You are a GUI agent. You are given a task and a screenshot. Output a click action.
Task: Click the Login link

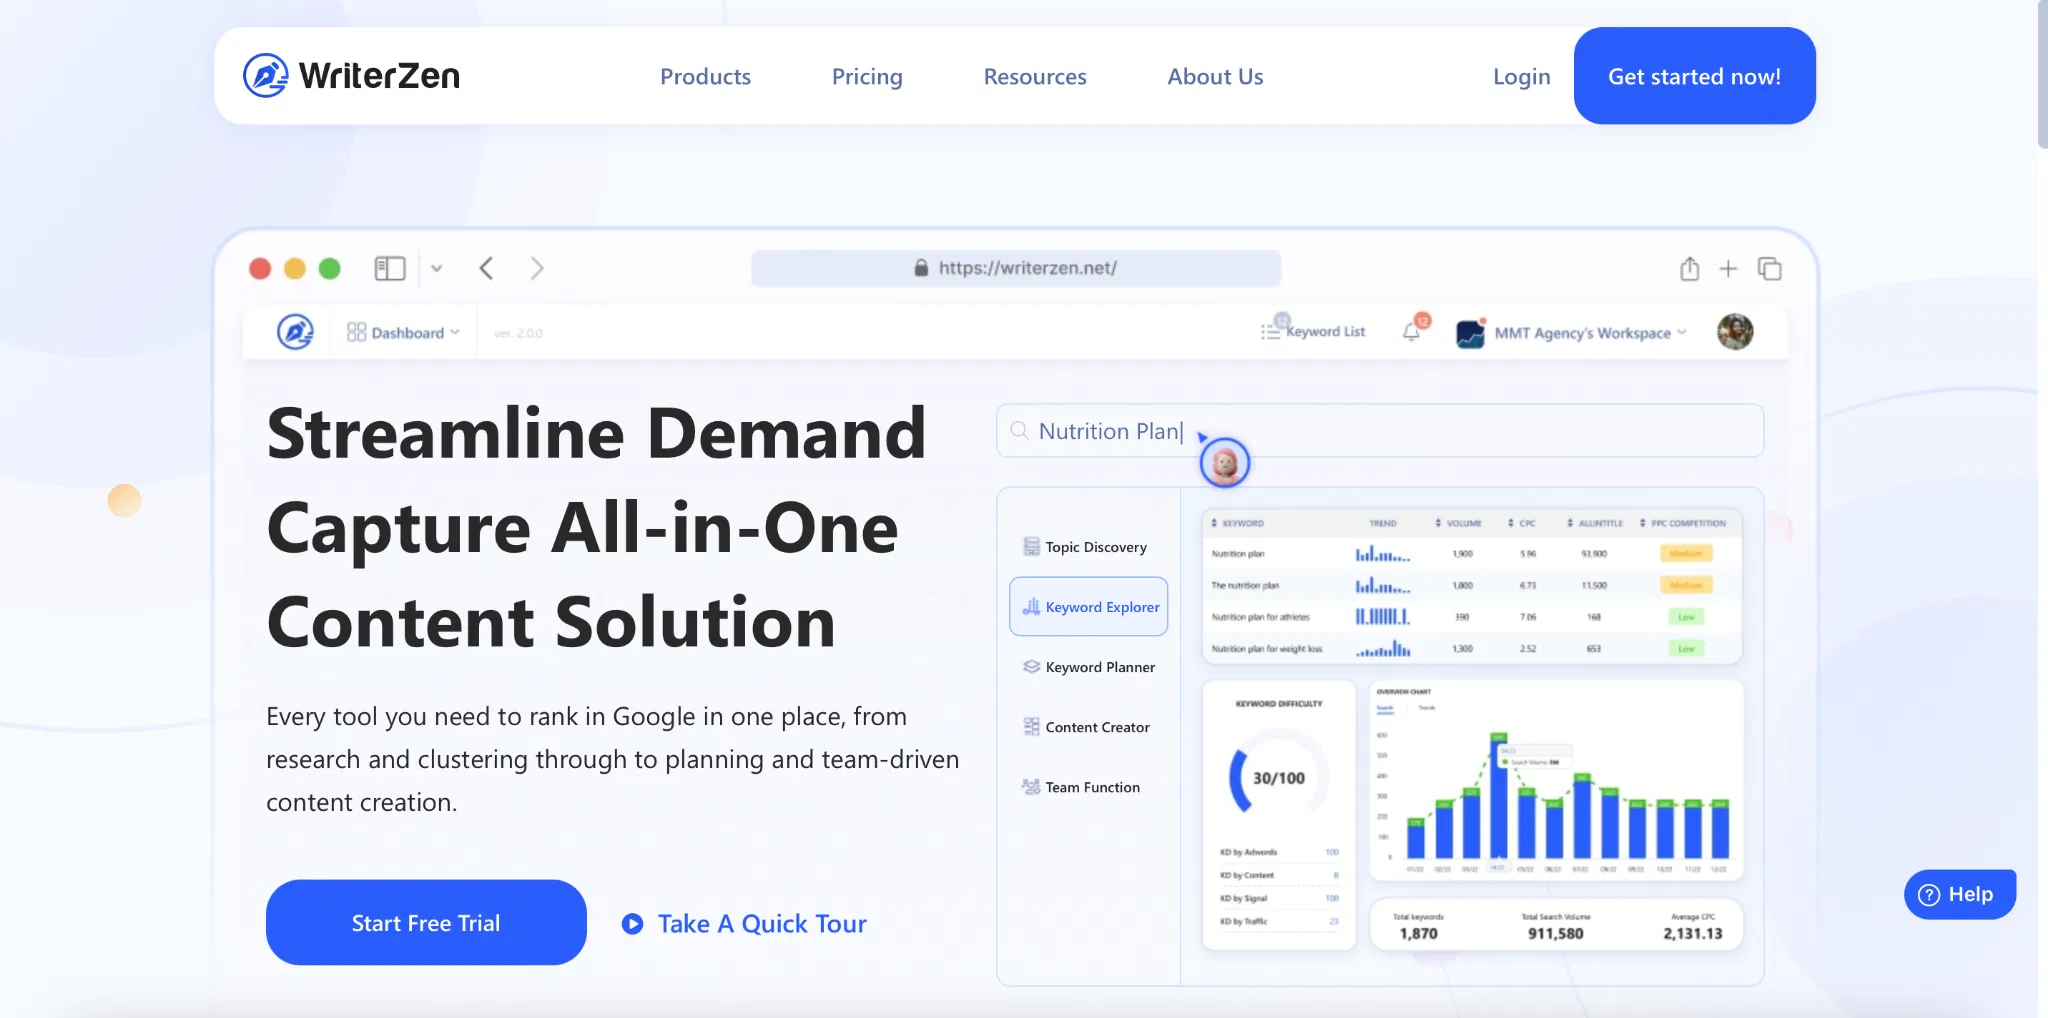[1521, 77]
